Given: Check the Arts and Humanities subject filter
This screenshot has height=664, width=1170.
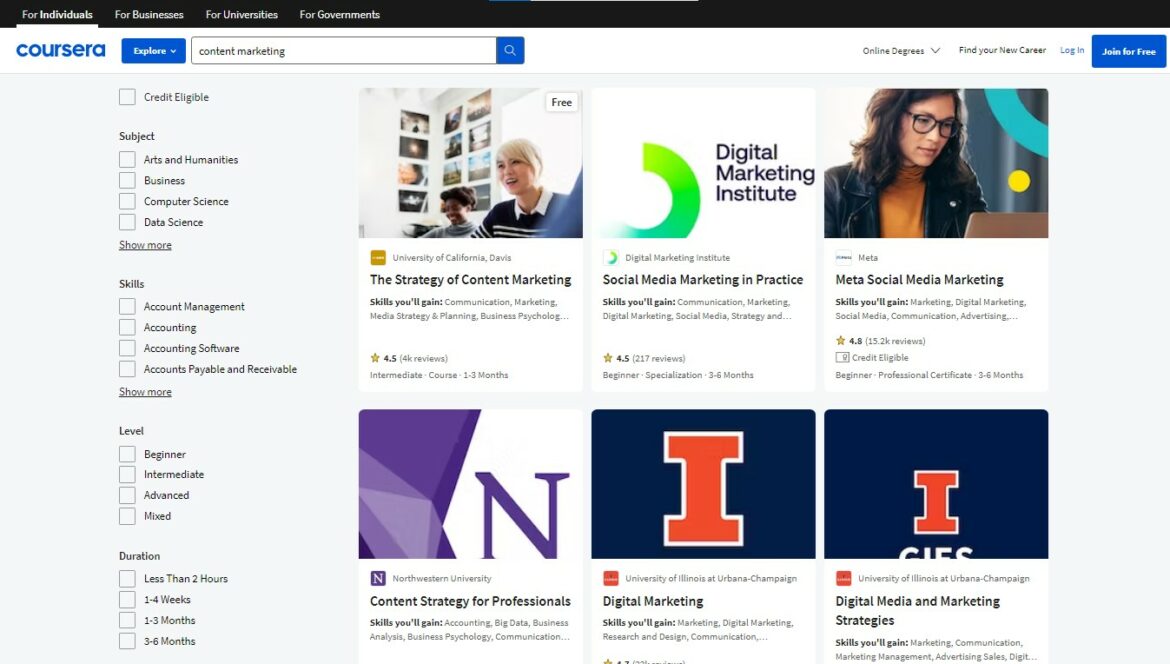Looking at the screenshot, I should coord(128,160).
